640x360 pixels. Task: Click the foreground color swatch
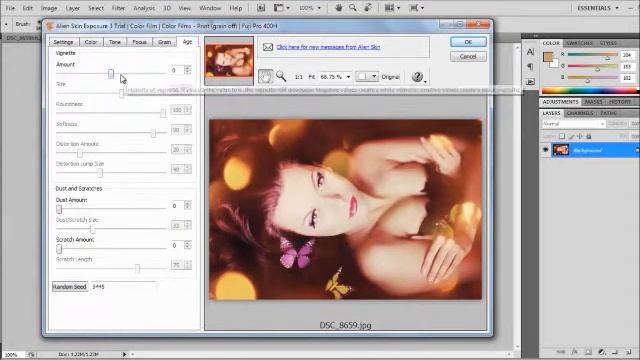tap(548, 57)
